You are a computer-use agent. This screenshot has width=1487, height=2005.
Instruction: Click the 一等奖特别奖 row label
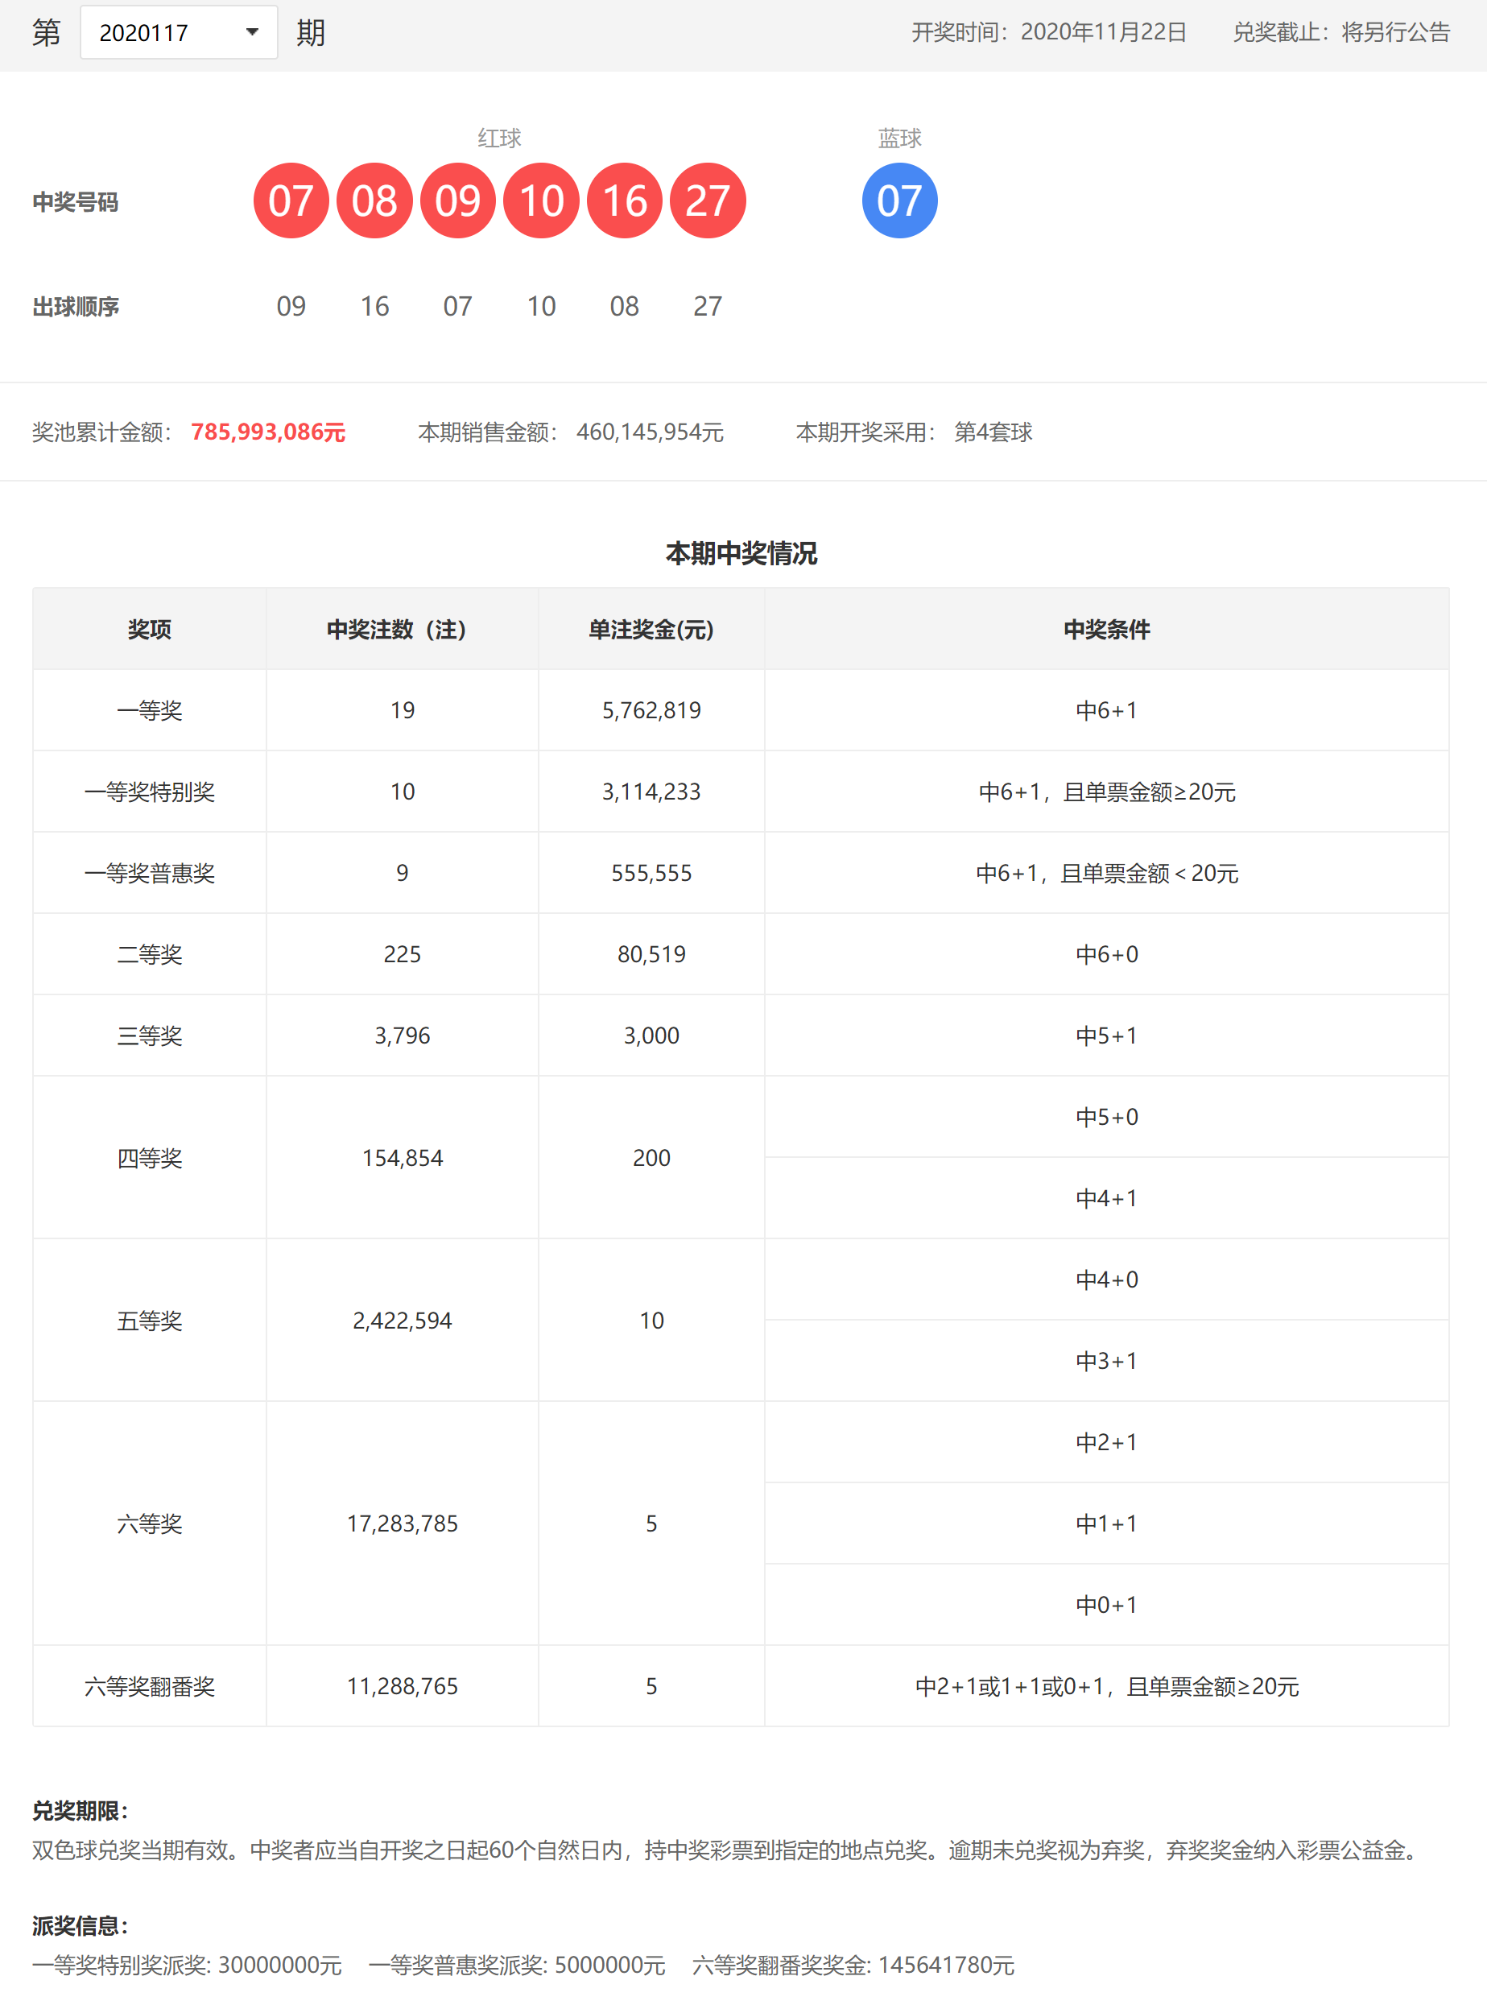(x=149, y=792)
